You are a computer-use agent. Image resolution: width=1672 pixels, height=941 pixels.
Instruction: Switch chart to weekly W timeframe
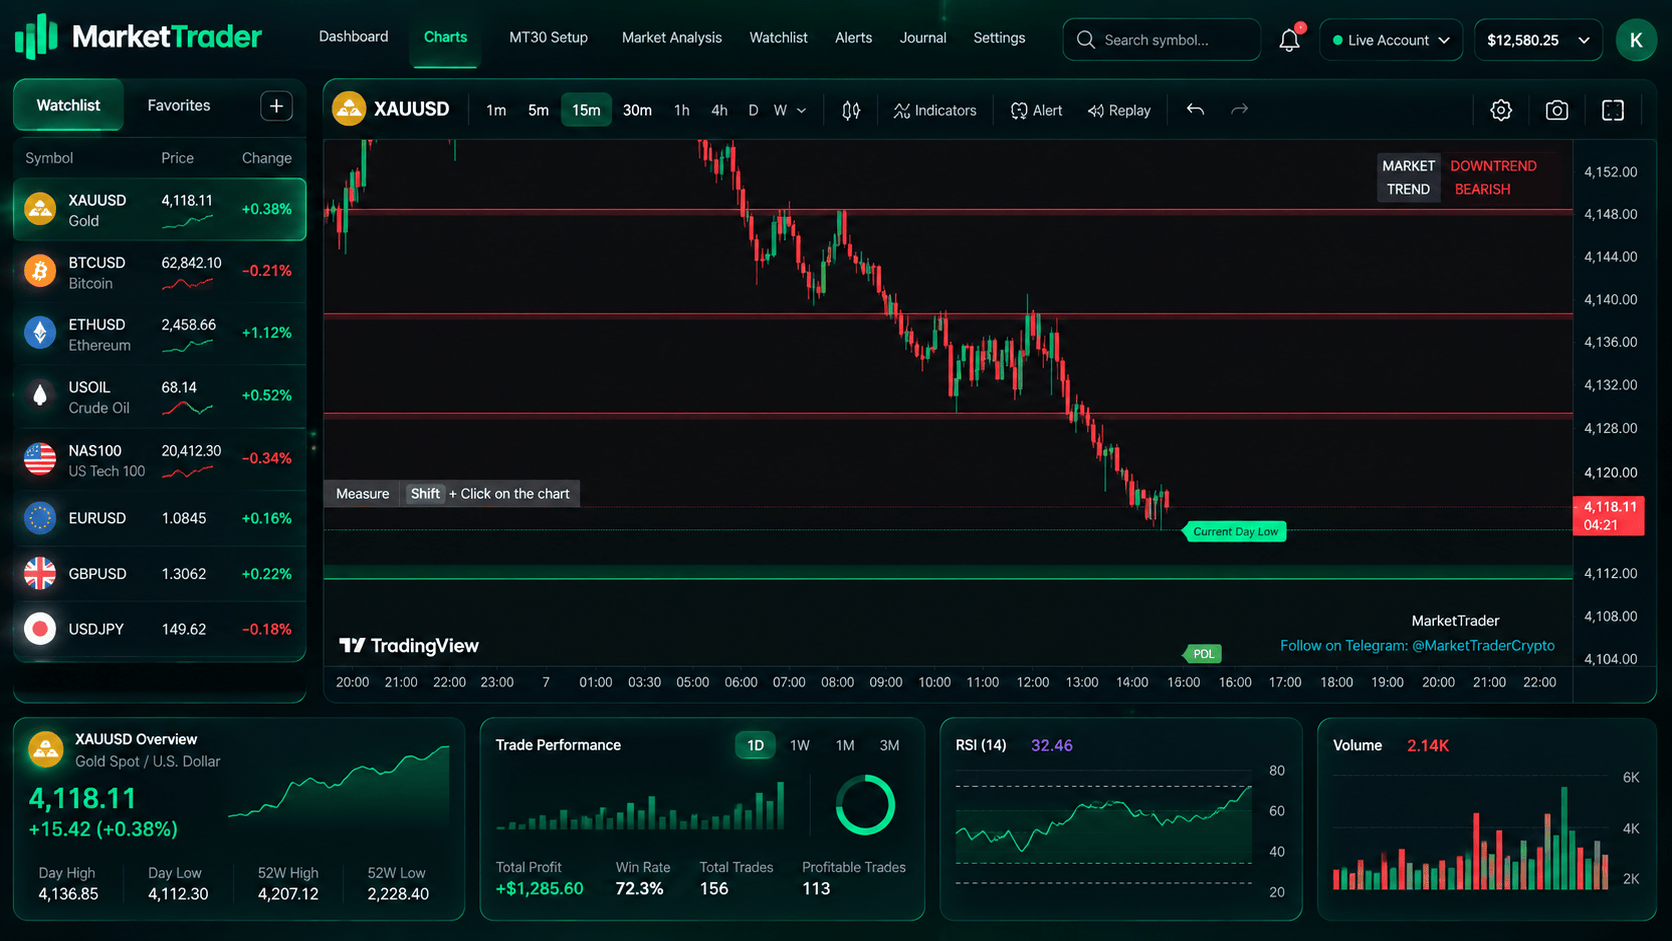(x=780, y=110)
